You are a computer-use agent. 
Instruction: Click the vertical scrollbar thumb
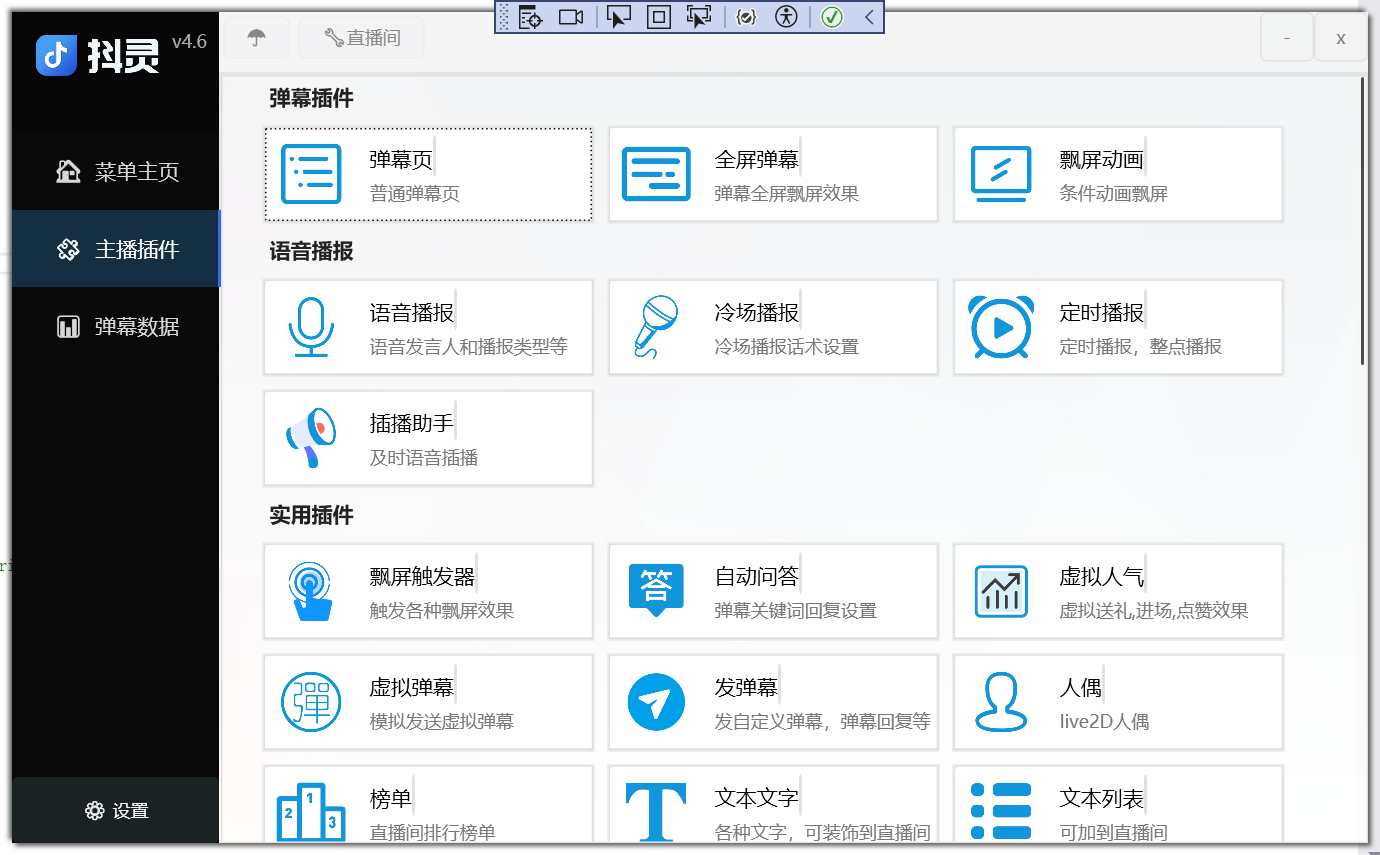[1362, 220]
